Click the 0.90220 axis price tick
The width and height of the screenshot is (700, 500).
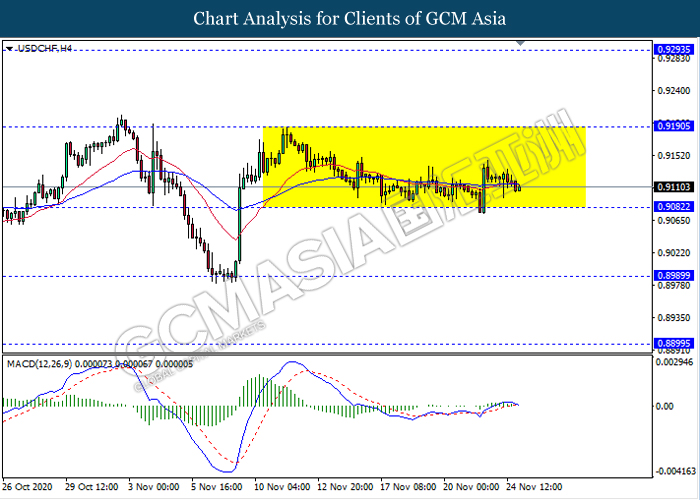[x=674, y=253]
